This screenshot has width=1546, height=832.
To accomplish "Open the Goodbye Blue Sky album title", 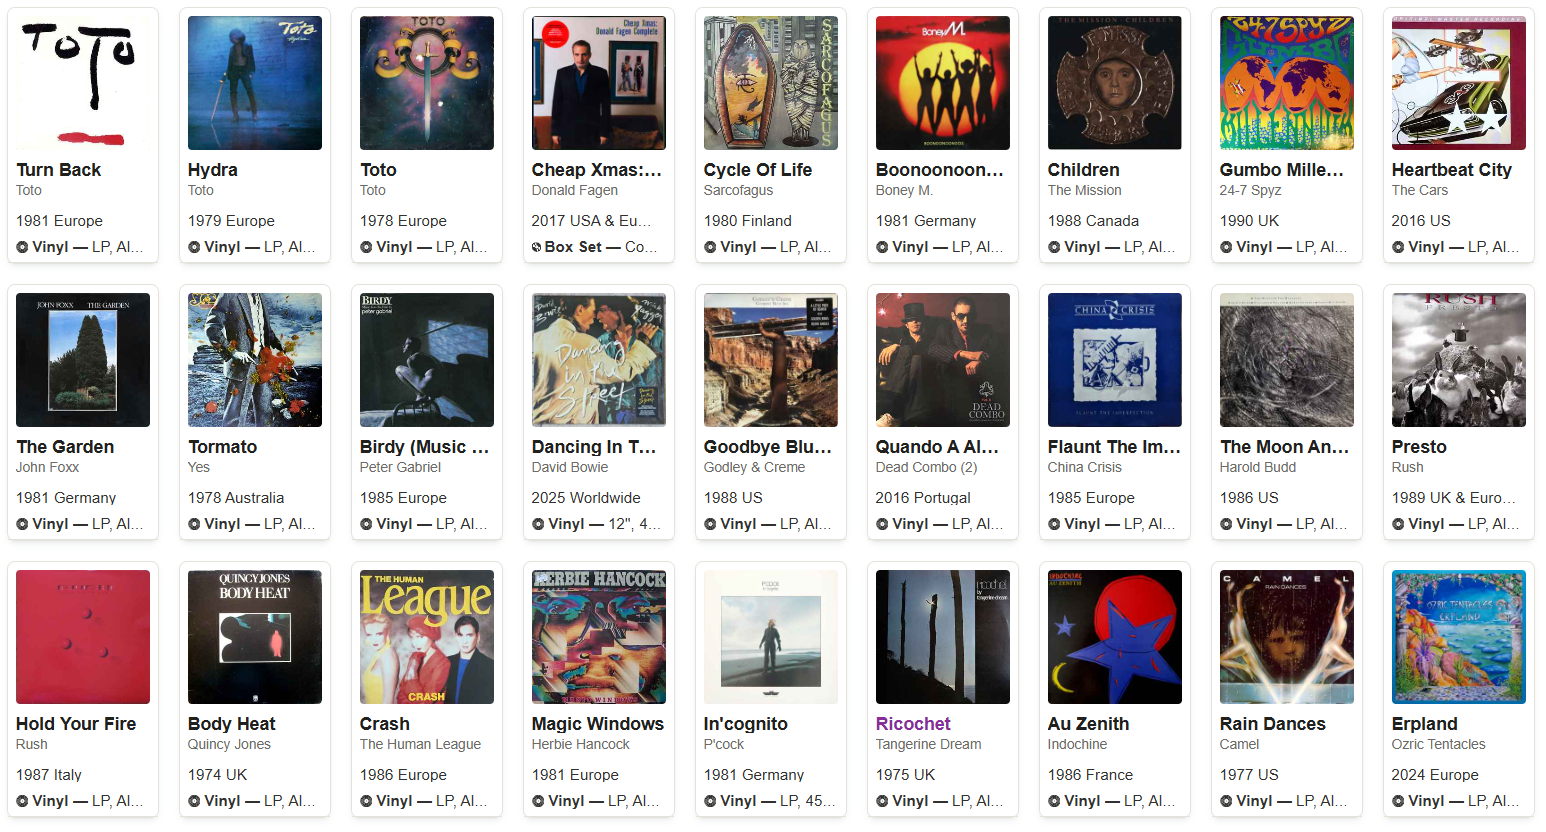I will click(x=768, y=447).
